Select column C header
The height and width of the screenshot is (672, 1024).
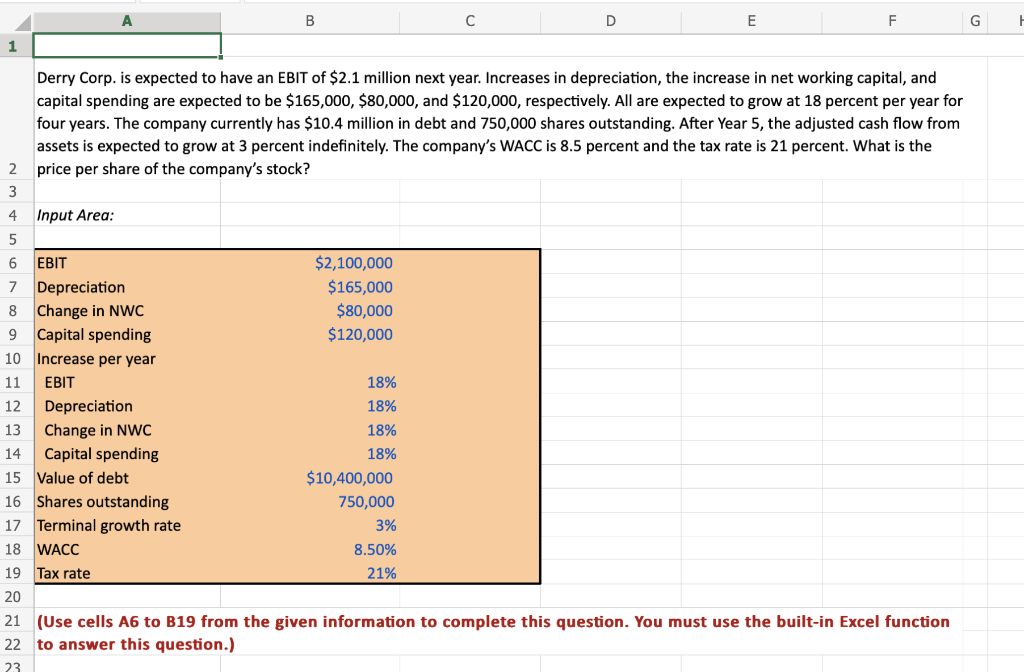tap(470, 22)
